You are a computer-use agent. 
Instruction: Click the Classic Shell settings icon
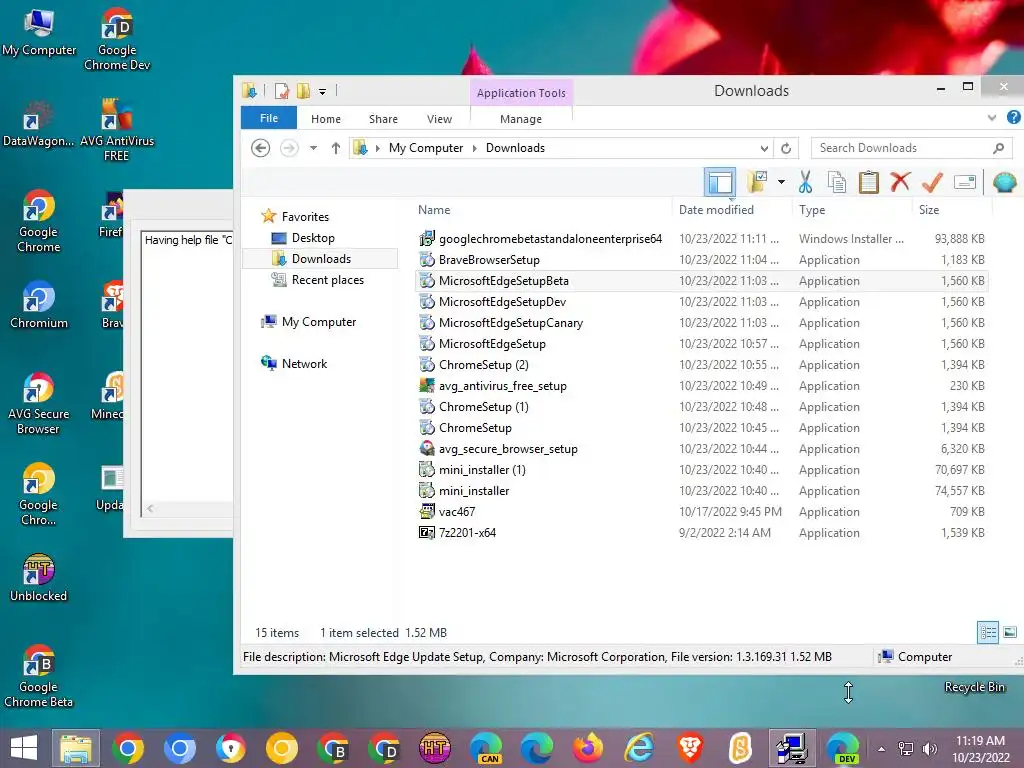[x=1004, y=182]
